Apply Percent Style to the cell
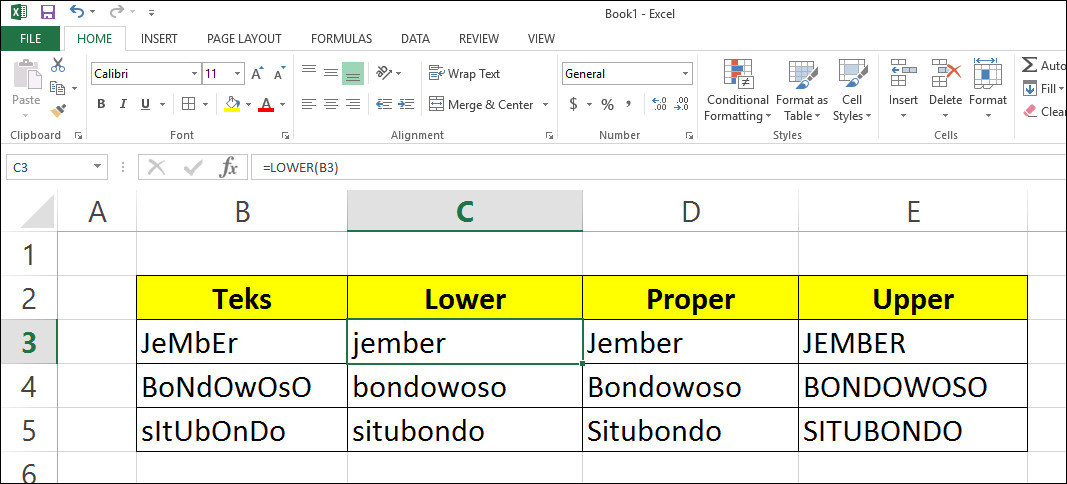1067x484 pixels. click(607, 104)
